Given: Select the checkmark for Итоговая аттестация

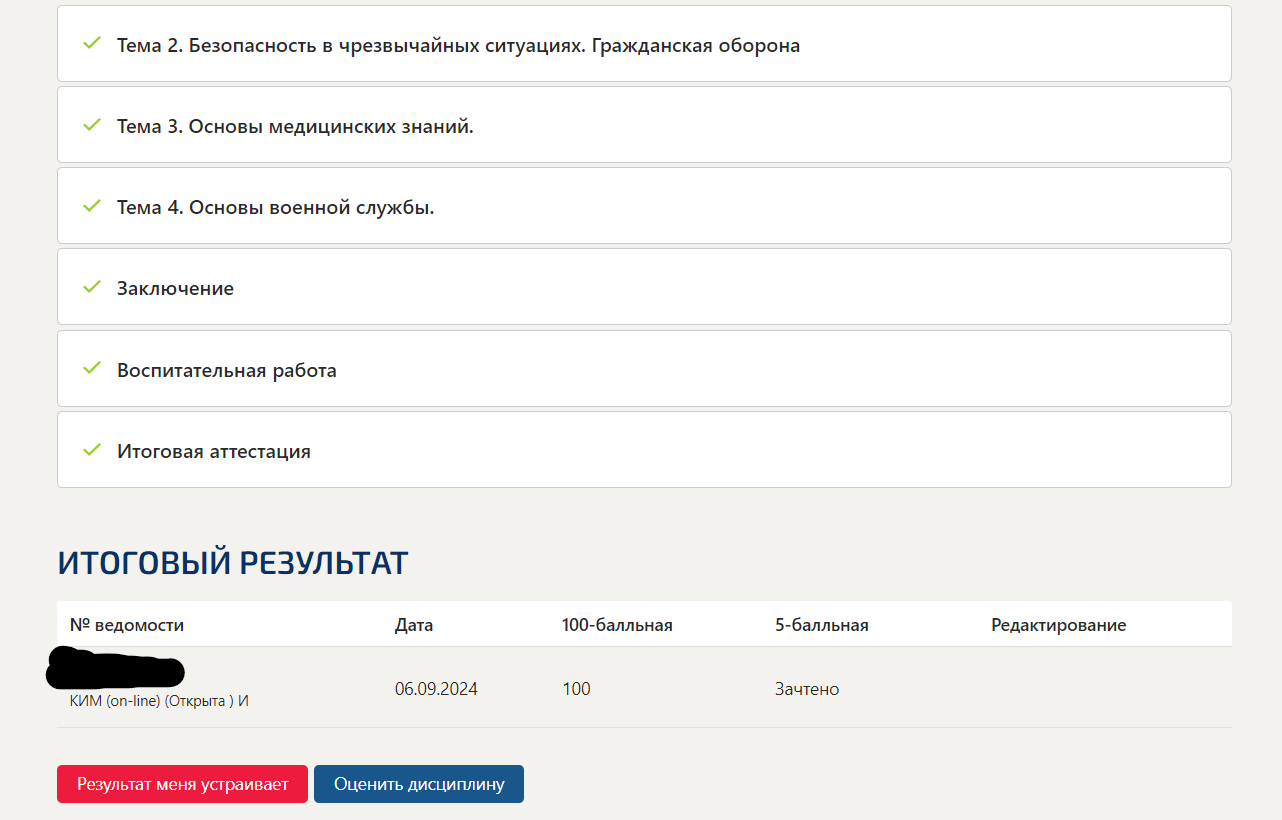Looking at the screenshot, I should [92, 450].
